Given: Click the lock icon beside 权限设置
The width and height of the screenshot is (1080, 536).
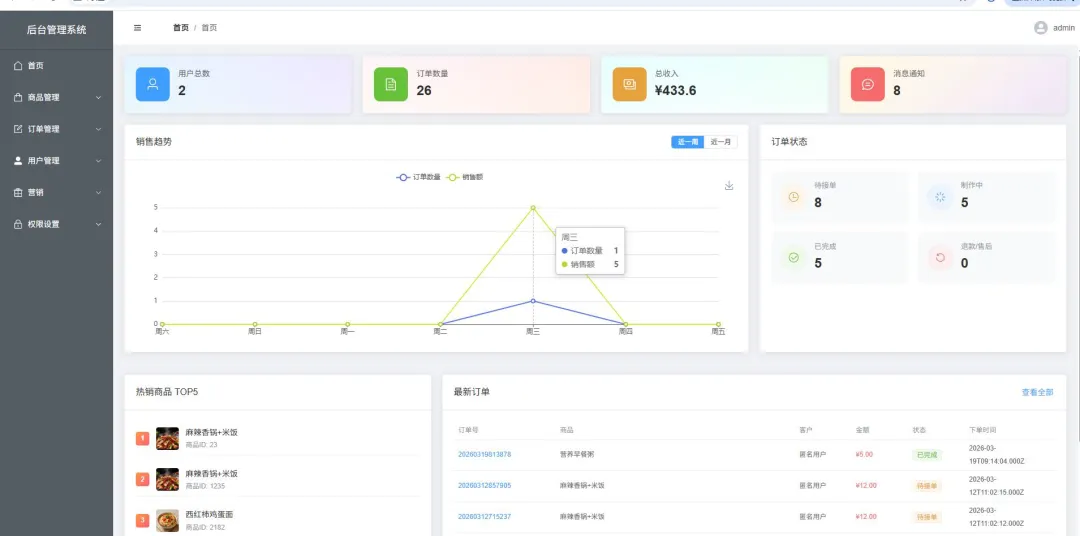Looking at the screenshot, I should point(19,224).
